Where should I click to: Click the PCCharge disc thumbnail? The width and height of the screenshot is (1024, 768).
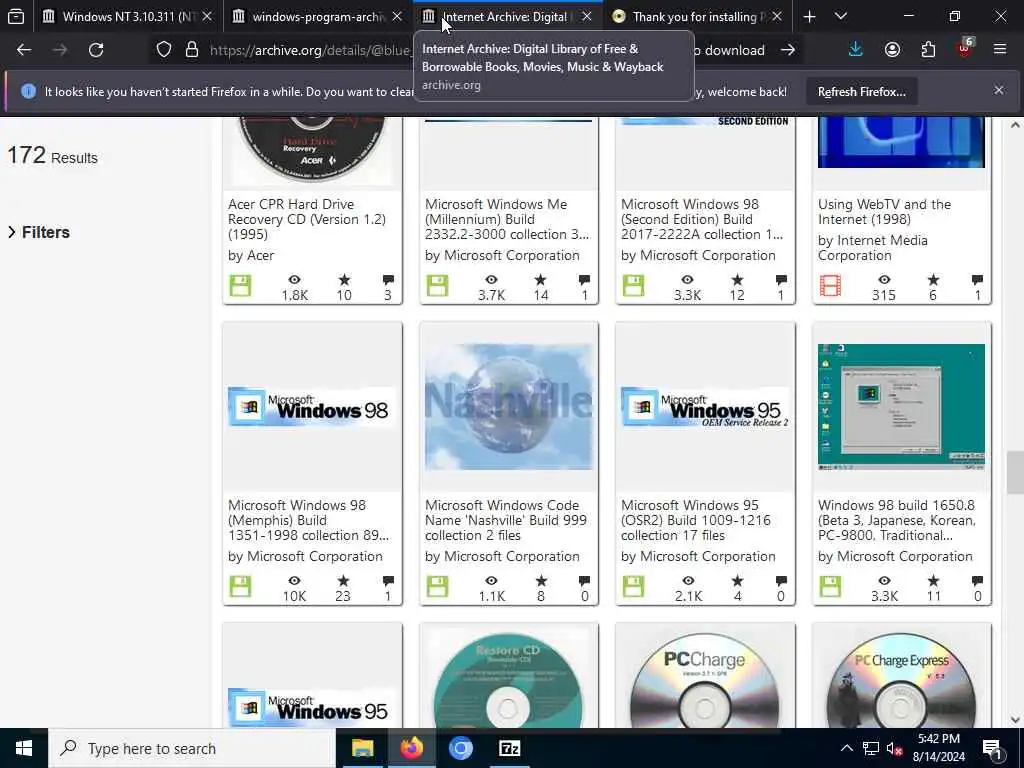705,679
